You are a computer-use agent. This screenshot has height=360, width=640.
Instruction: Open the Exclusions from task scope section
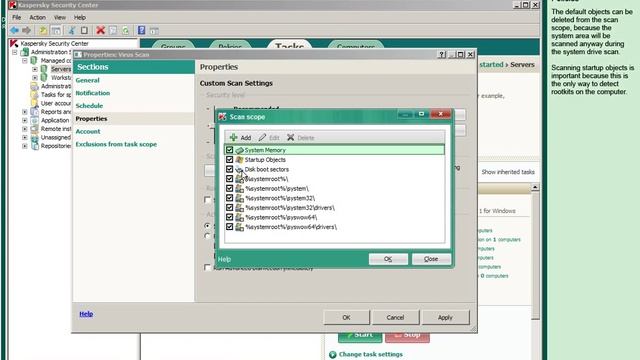tap(116, 144)
